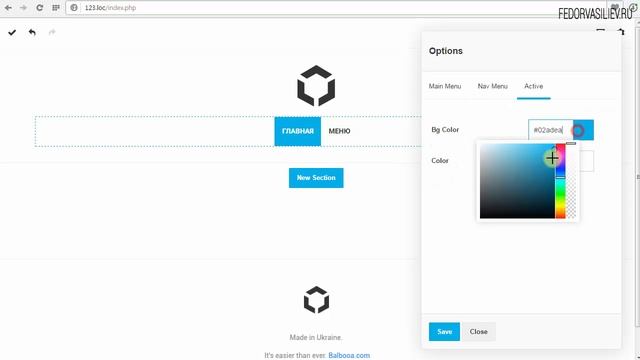Pick a shade in the saturation square

(517, 181)
